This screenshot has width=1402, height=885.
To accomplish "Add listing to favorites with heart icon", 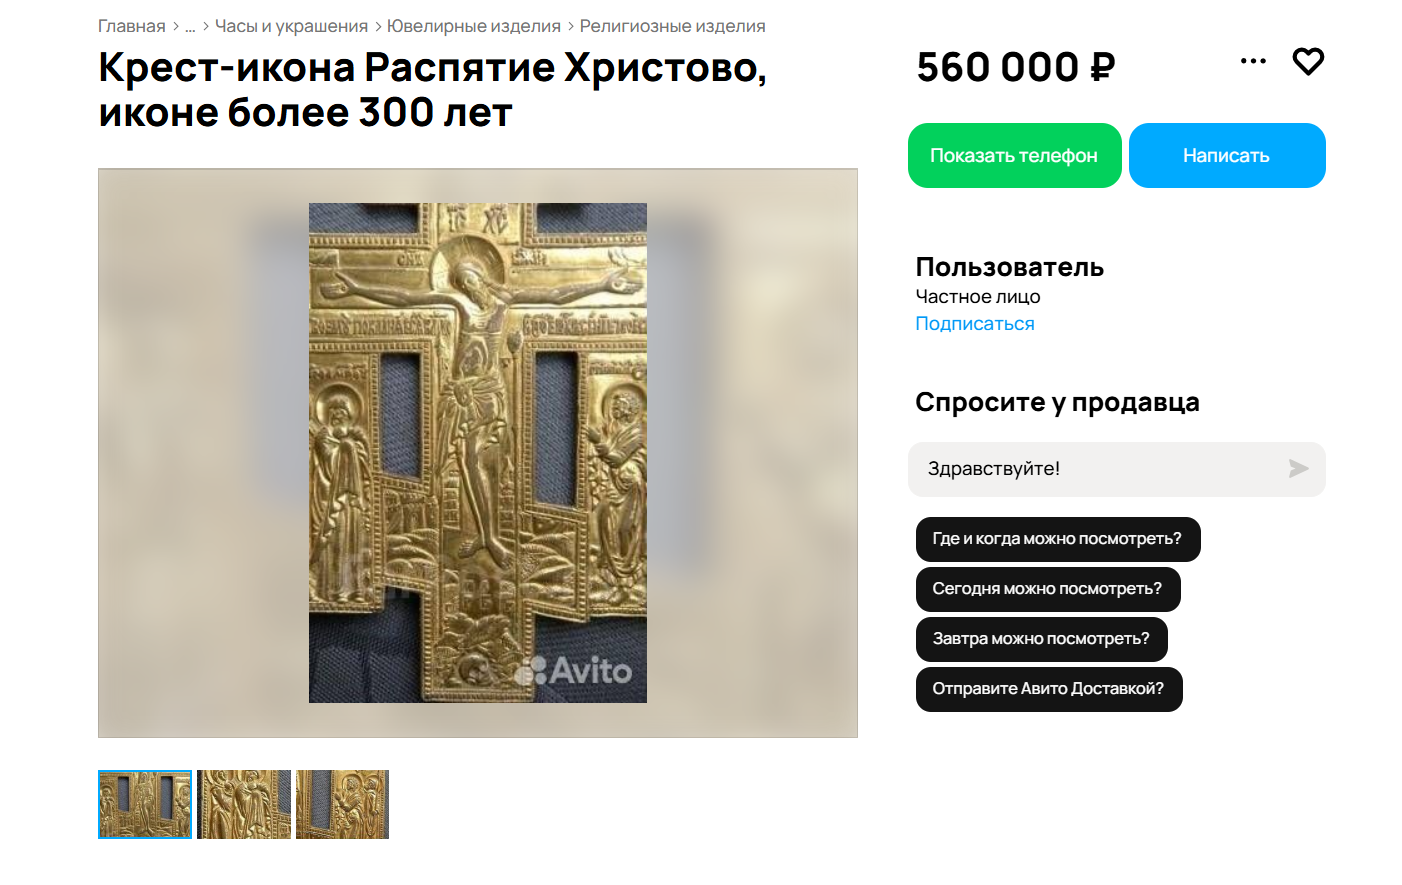I will click(x=1308, y=61).
